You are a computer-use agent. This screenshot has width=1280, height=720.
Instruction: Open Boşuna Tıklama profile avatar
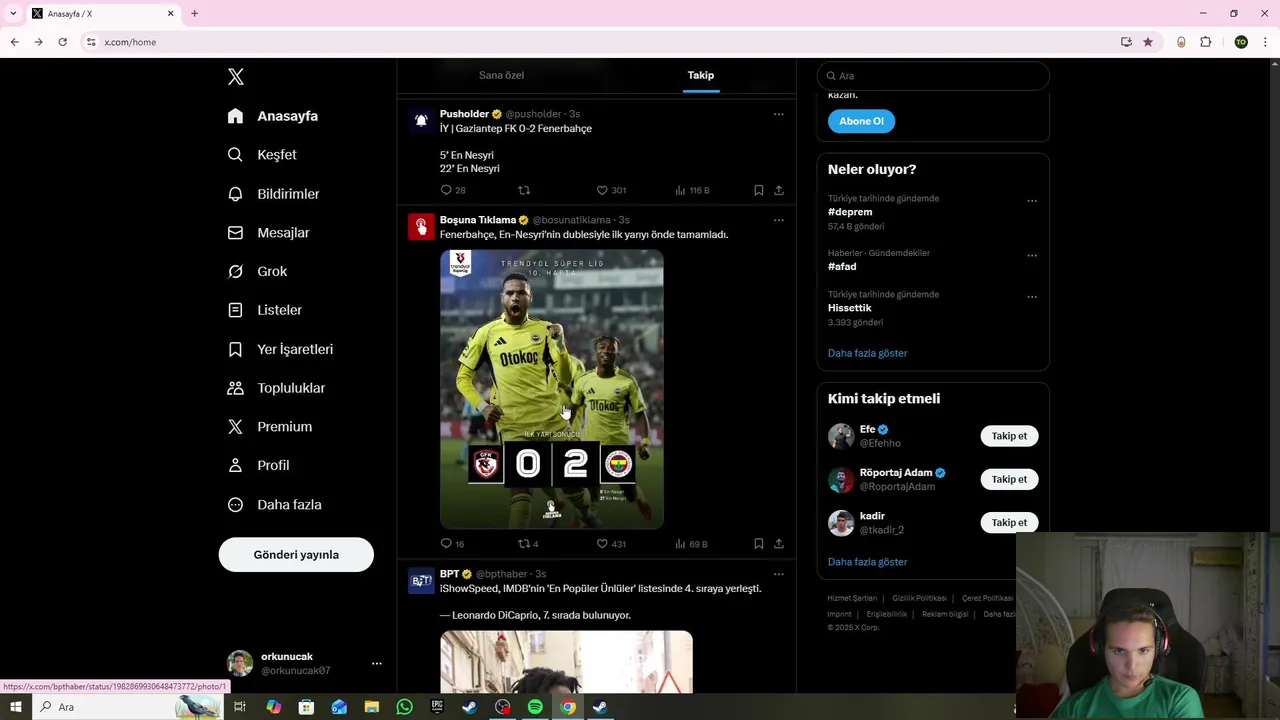421,227
